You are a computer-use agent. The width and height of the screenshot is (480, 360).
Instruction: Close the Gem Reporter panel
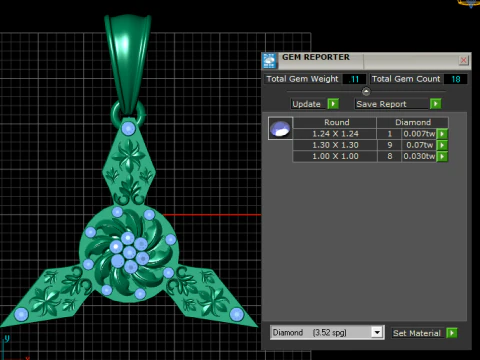(463, 60)
